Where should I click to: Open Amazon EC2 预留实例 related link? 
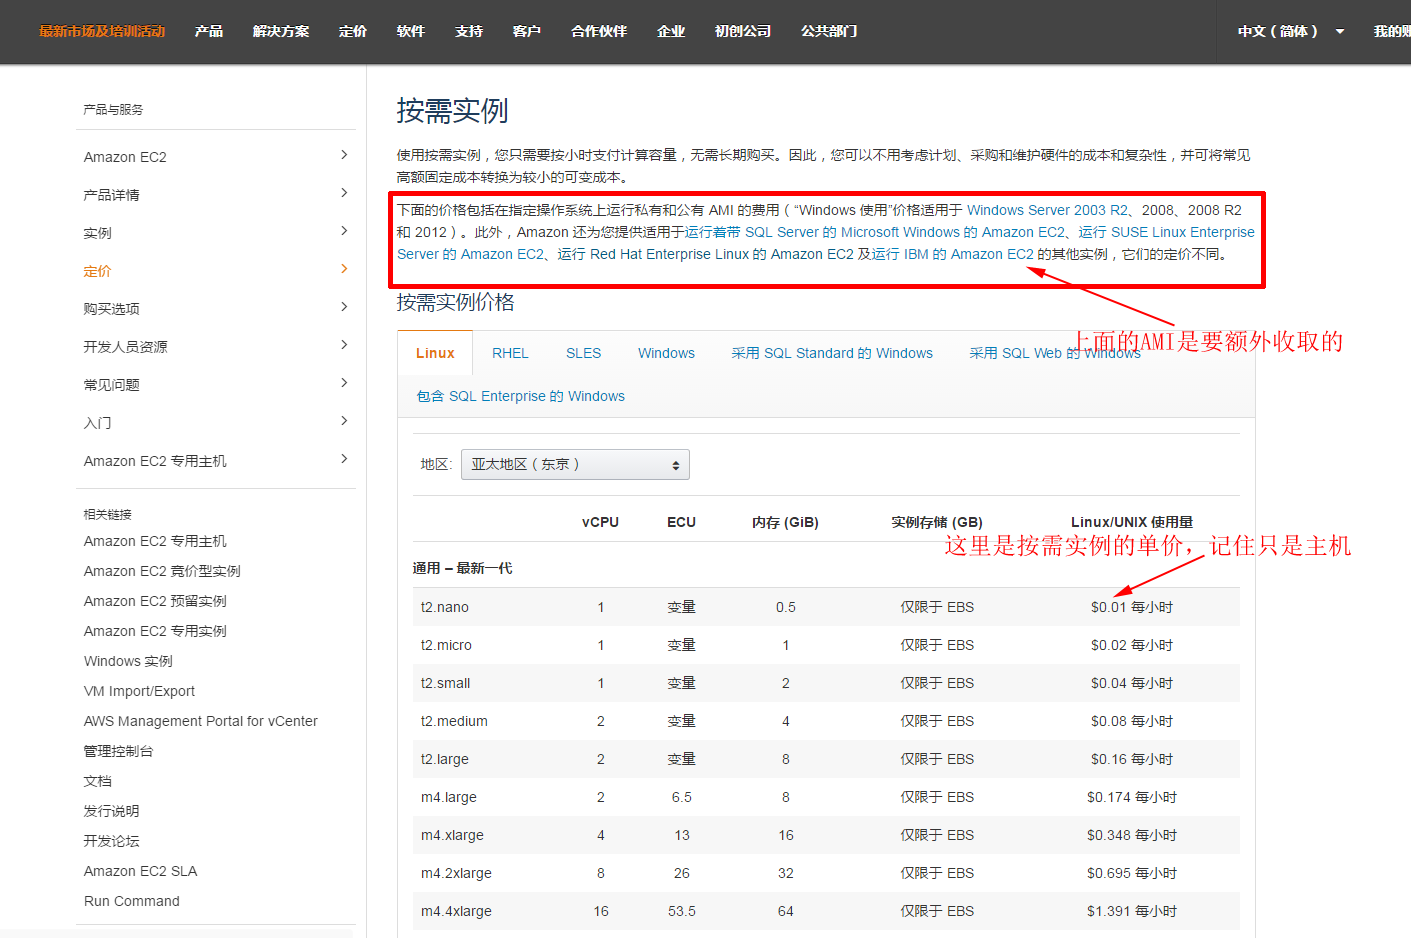pos(155,601)
